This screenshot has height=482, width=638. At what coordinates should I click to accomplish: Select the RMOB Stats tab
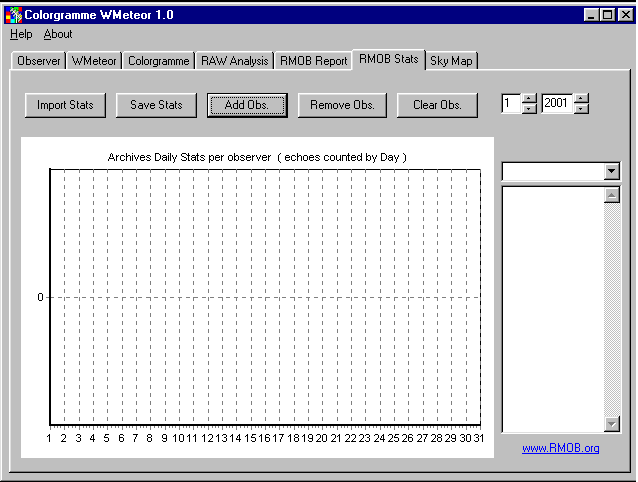point(389,59)
